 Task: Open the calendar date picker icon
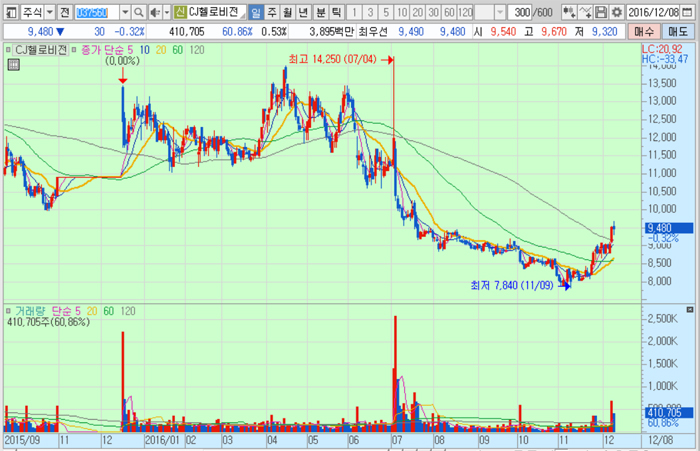[x=691, y=13]
